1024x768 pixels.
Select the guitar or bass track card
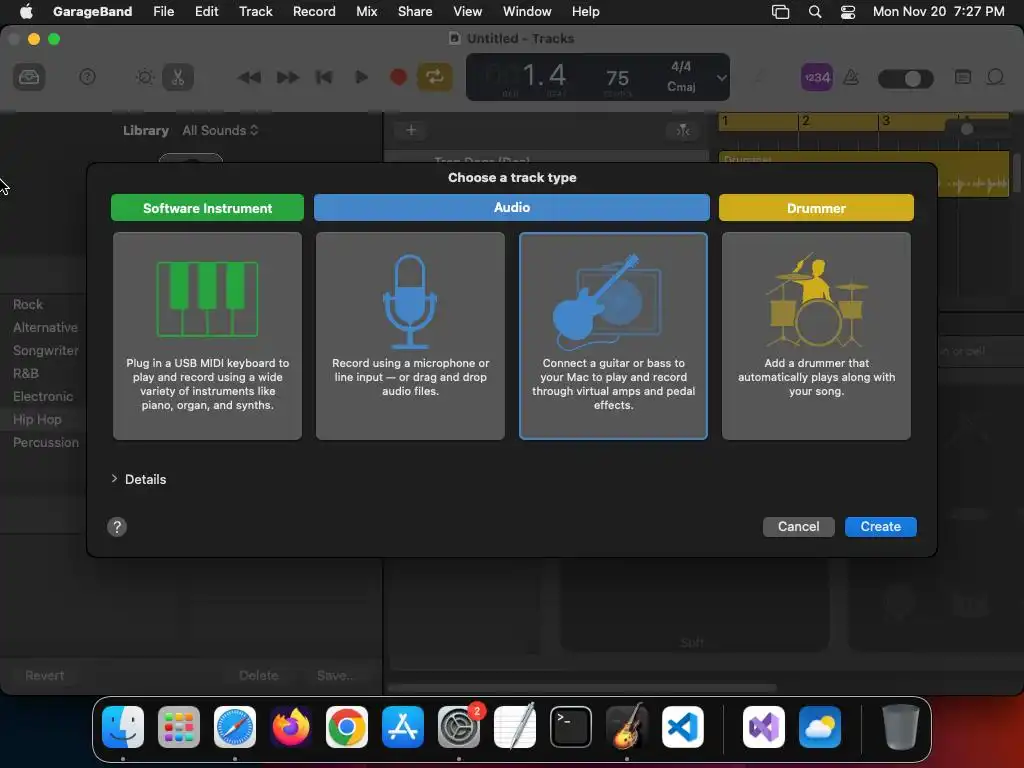pos(613,336)
